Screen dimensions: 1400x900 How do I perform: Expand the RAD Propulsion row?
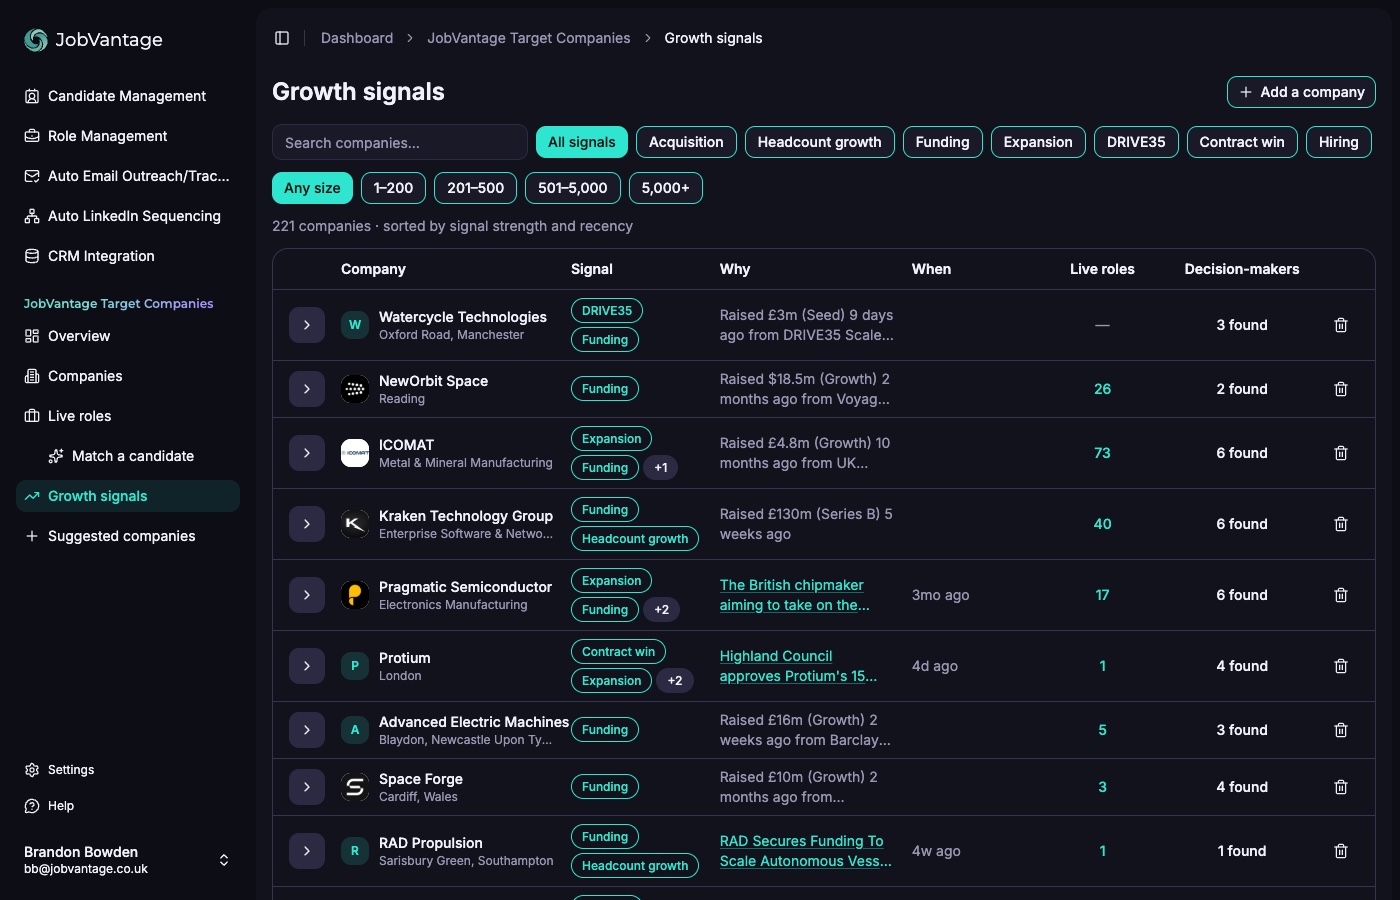[x=307, y=851]
